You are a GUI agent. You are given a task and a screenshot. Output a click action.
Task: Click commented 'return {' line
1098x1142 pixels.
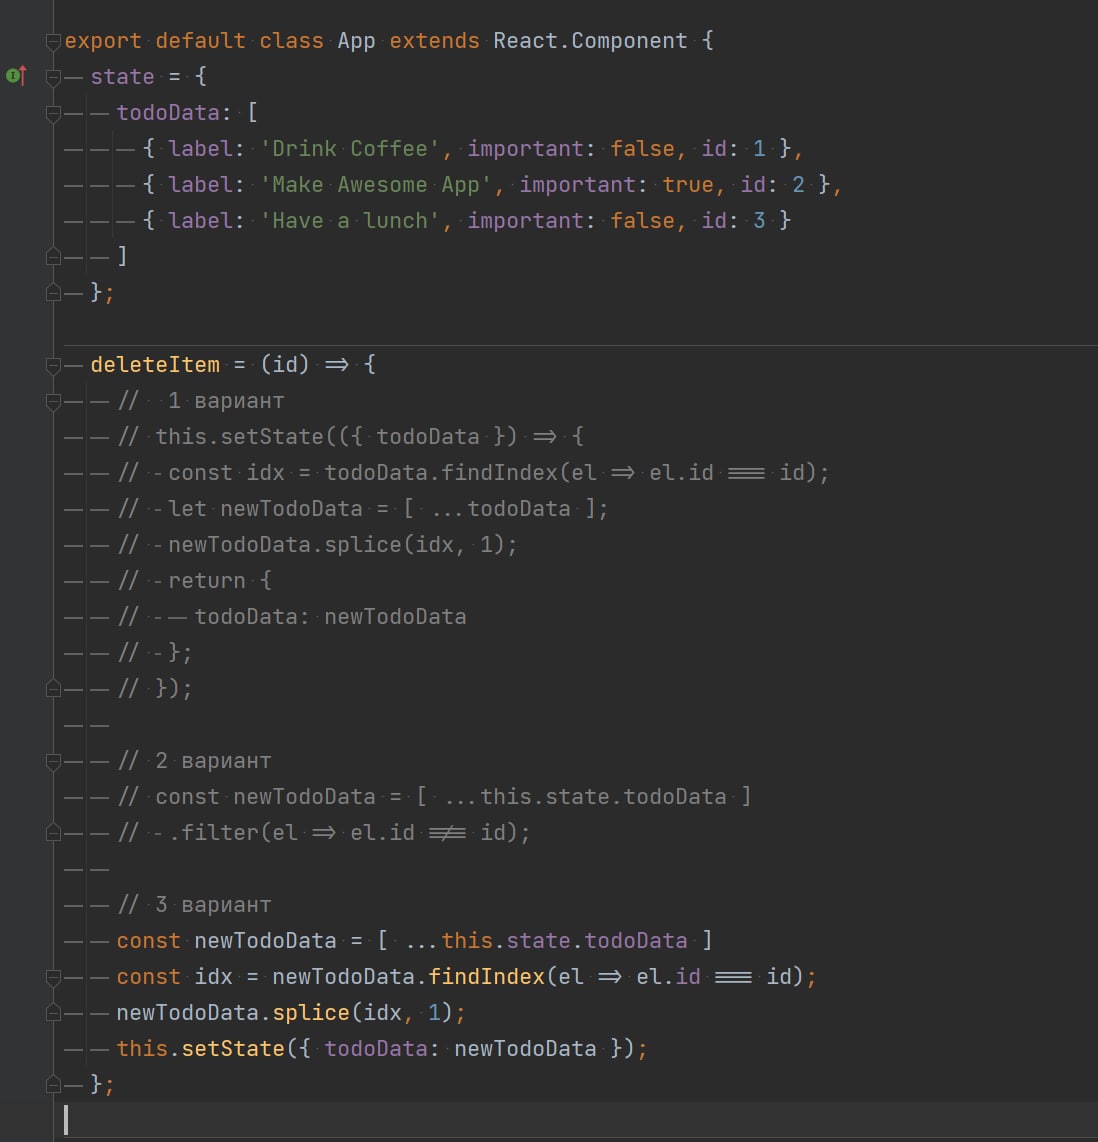(220, 580)
